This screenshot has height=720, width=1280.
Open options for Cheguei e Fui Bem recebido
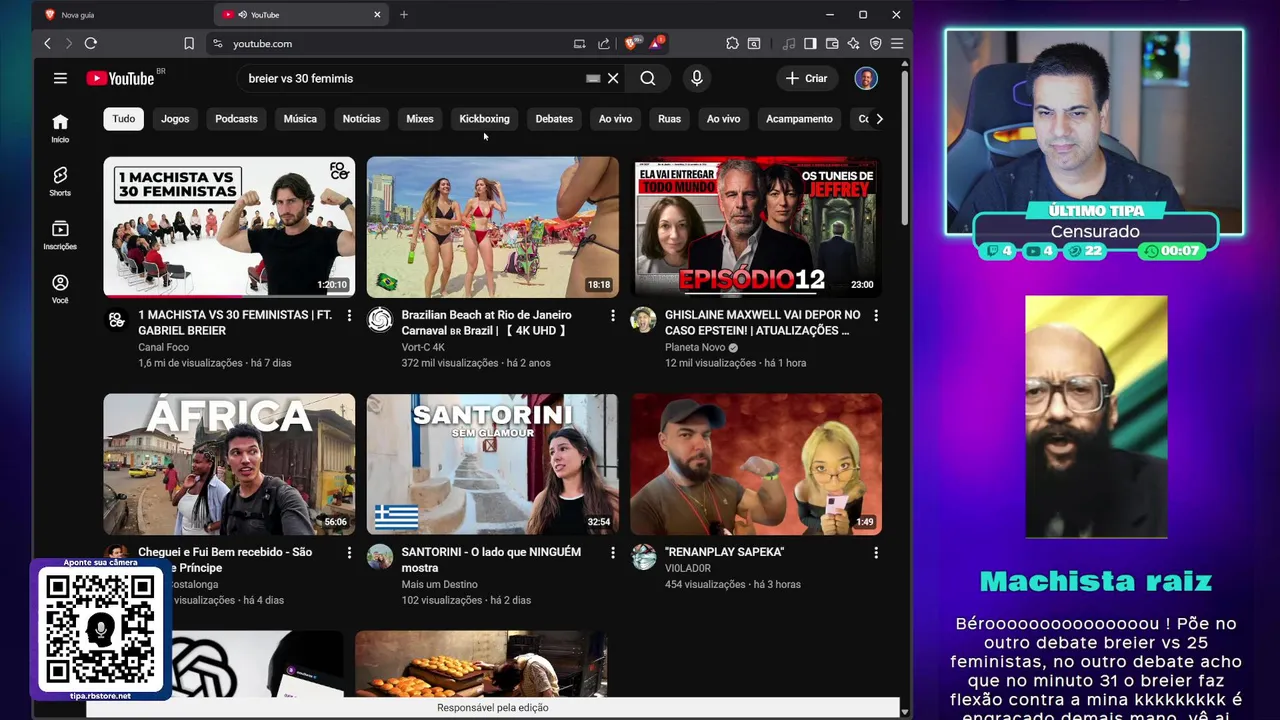(349, 552)
